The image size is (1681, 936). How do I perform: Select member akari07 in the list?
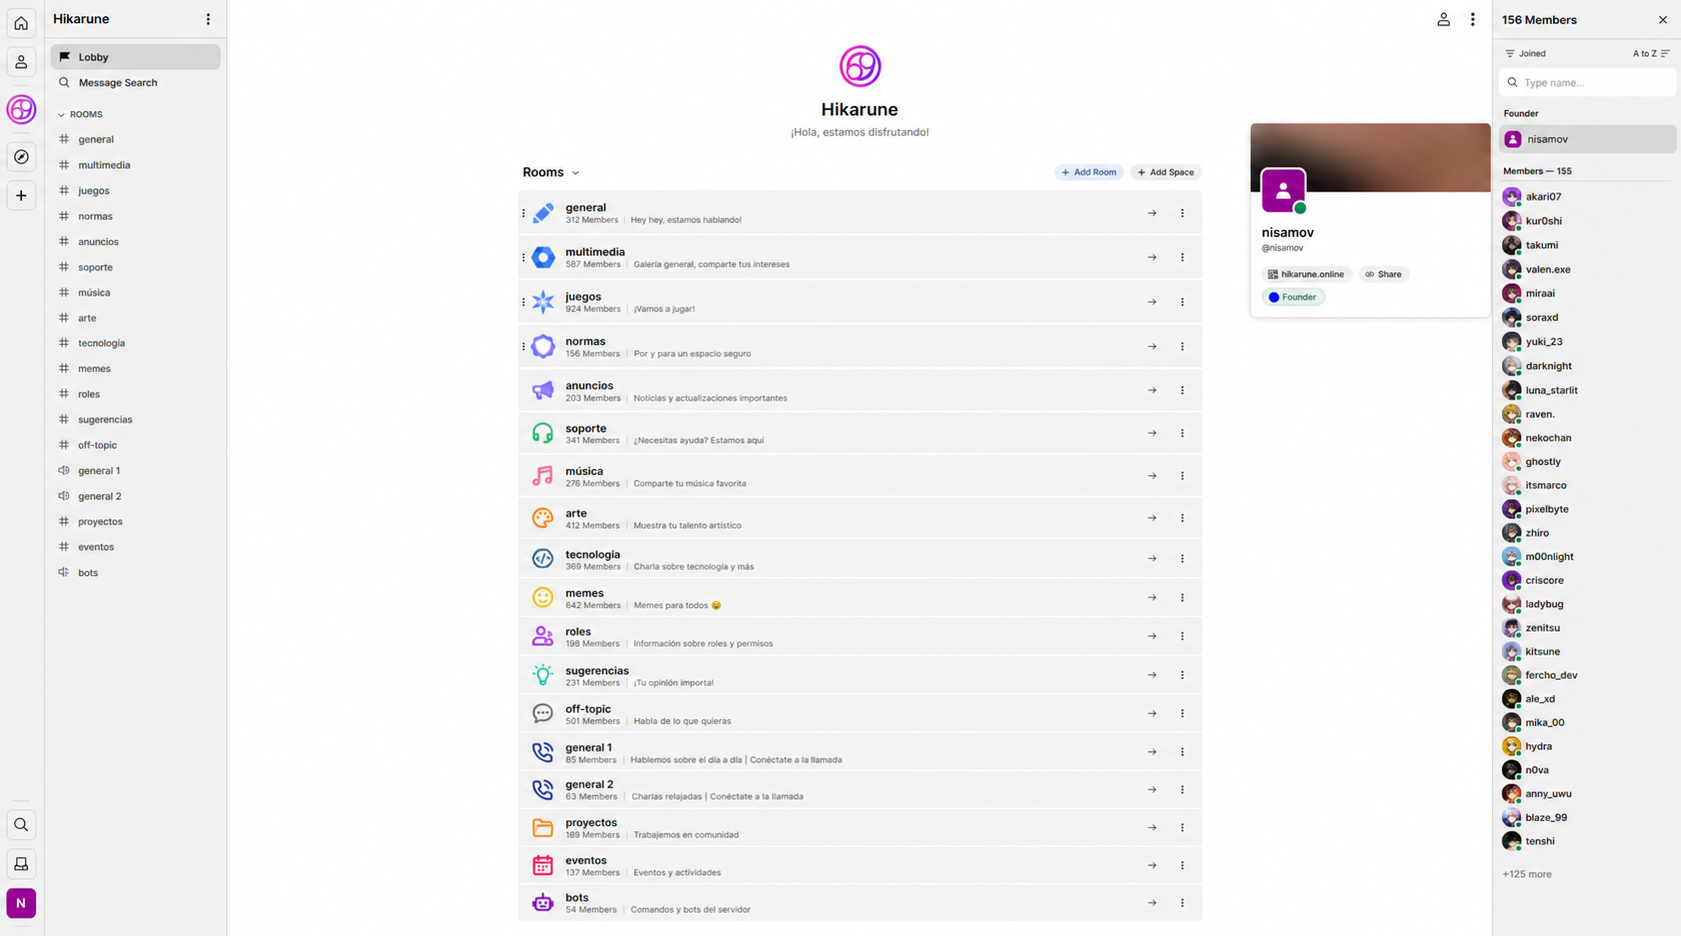(1587, 197)
